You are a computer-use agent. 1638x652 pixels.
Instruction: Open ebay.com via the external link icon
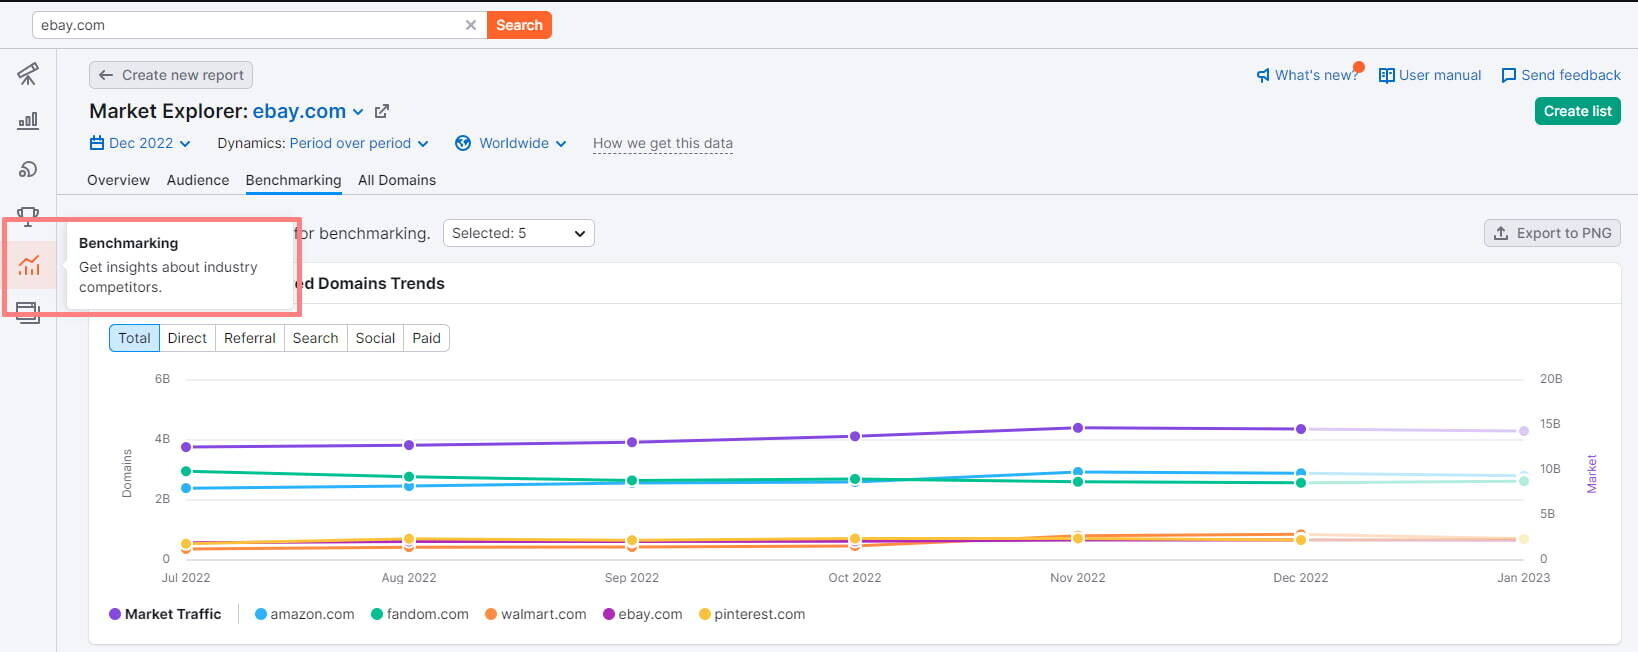(x=381, y=111)
